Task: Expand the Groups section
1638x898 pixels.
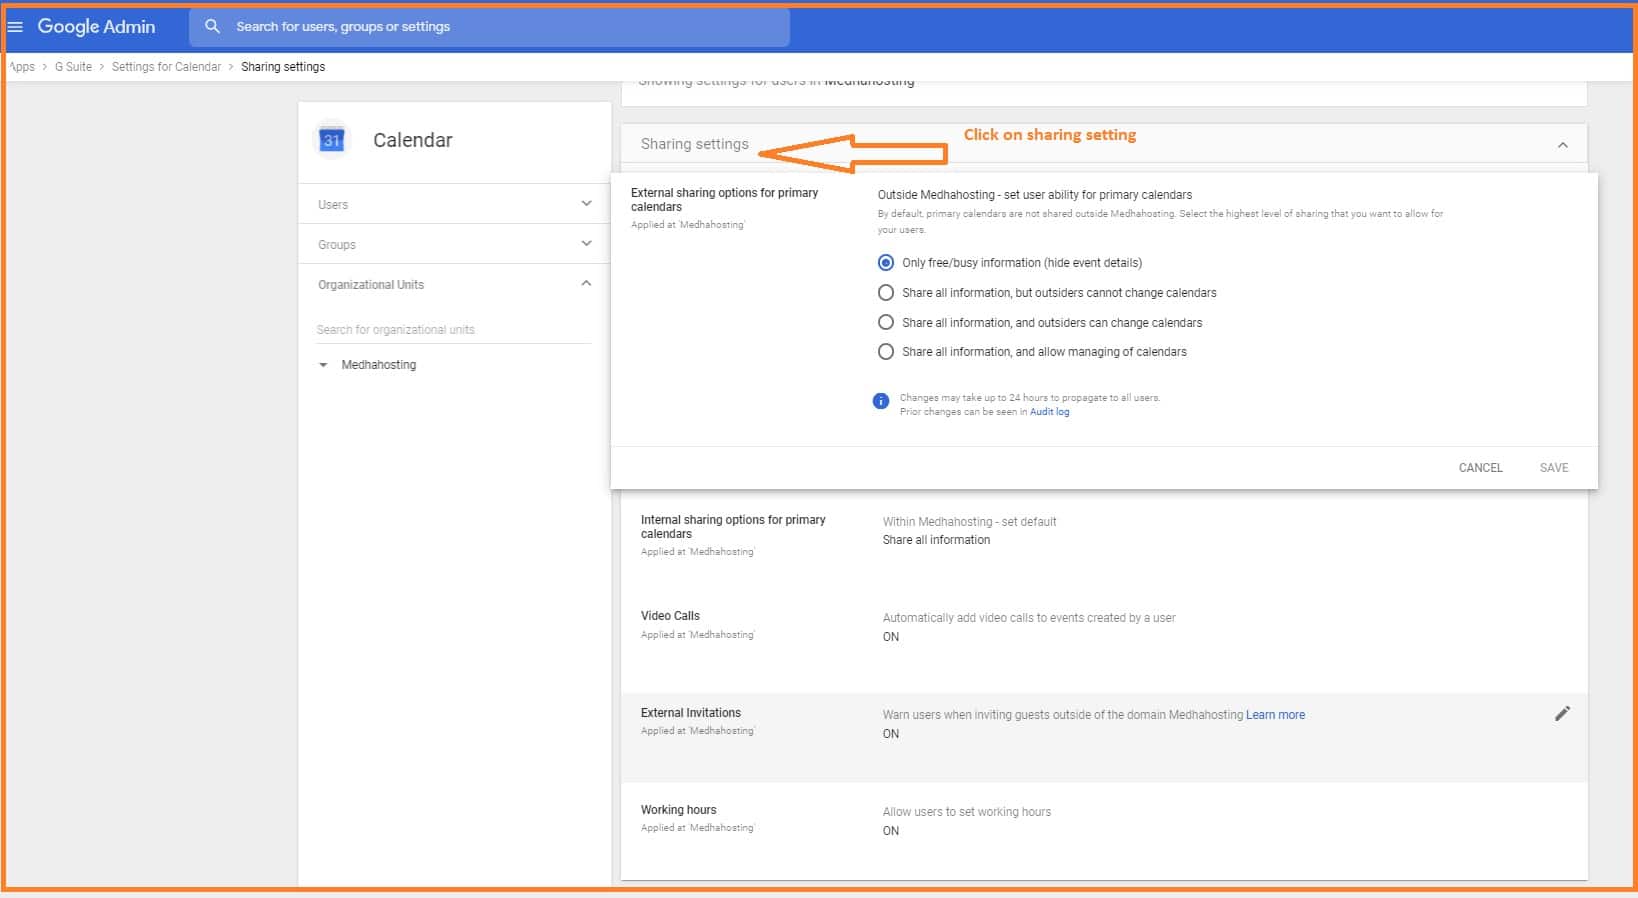Action: coord(586,244)
